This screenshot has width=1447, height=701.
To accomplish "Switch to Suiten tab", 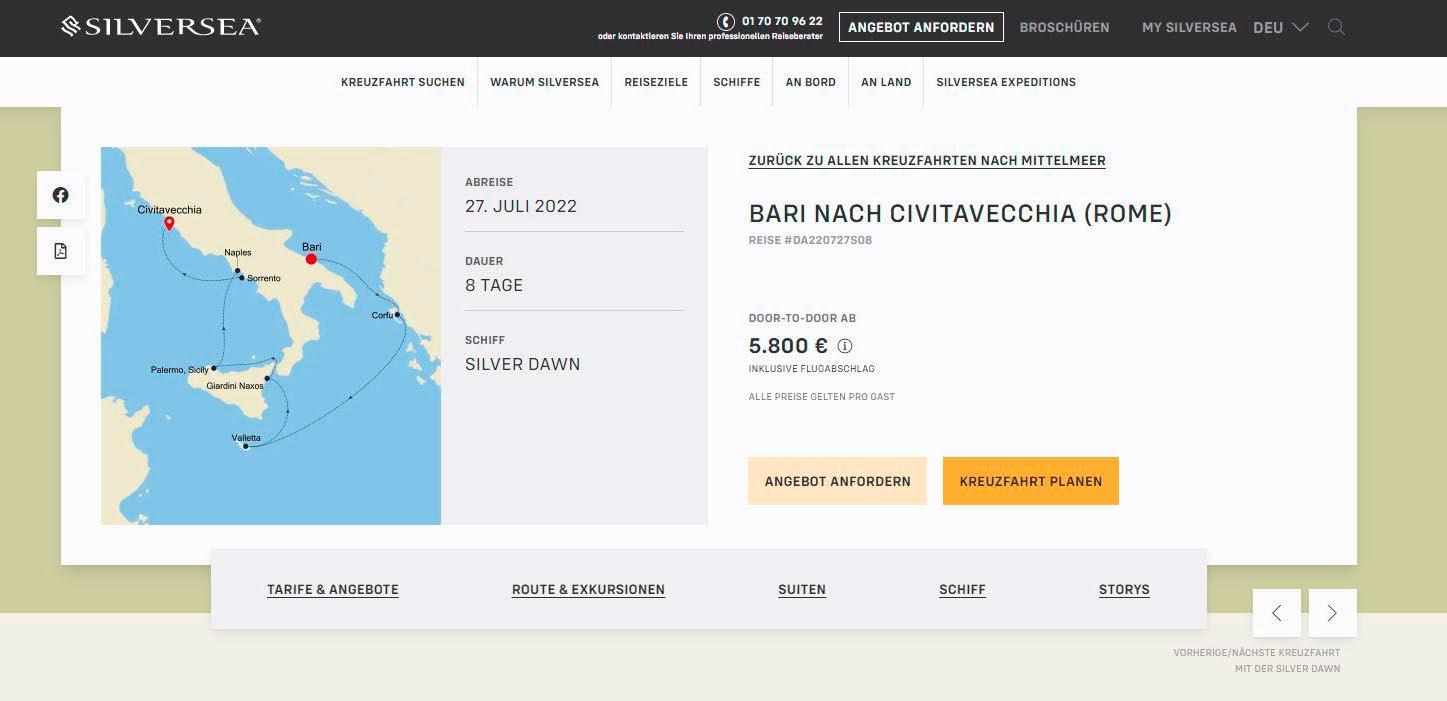I will point(802,590).
